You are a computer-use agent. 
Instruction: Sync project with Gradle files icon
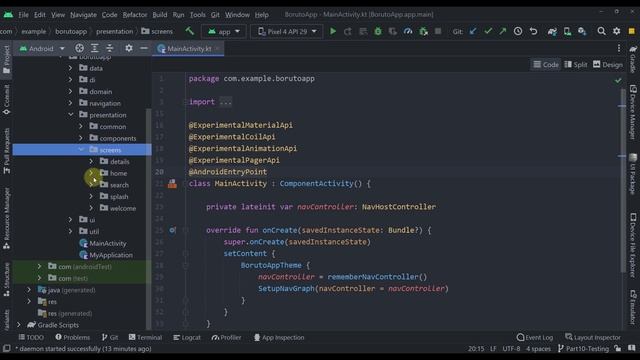tap(552, 31)
